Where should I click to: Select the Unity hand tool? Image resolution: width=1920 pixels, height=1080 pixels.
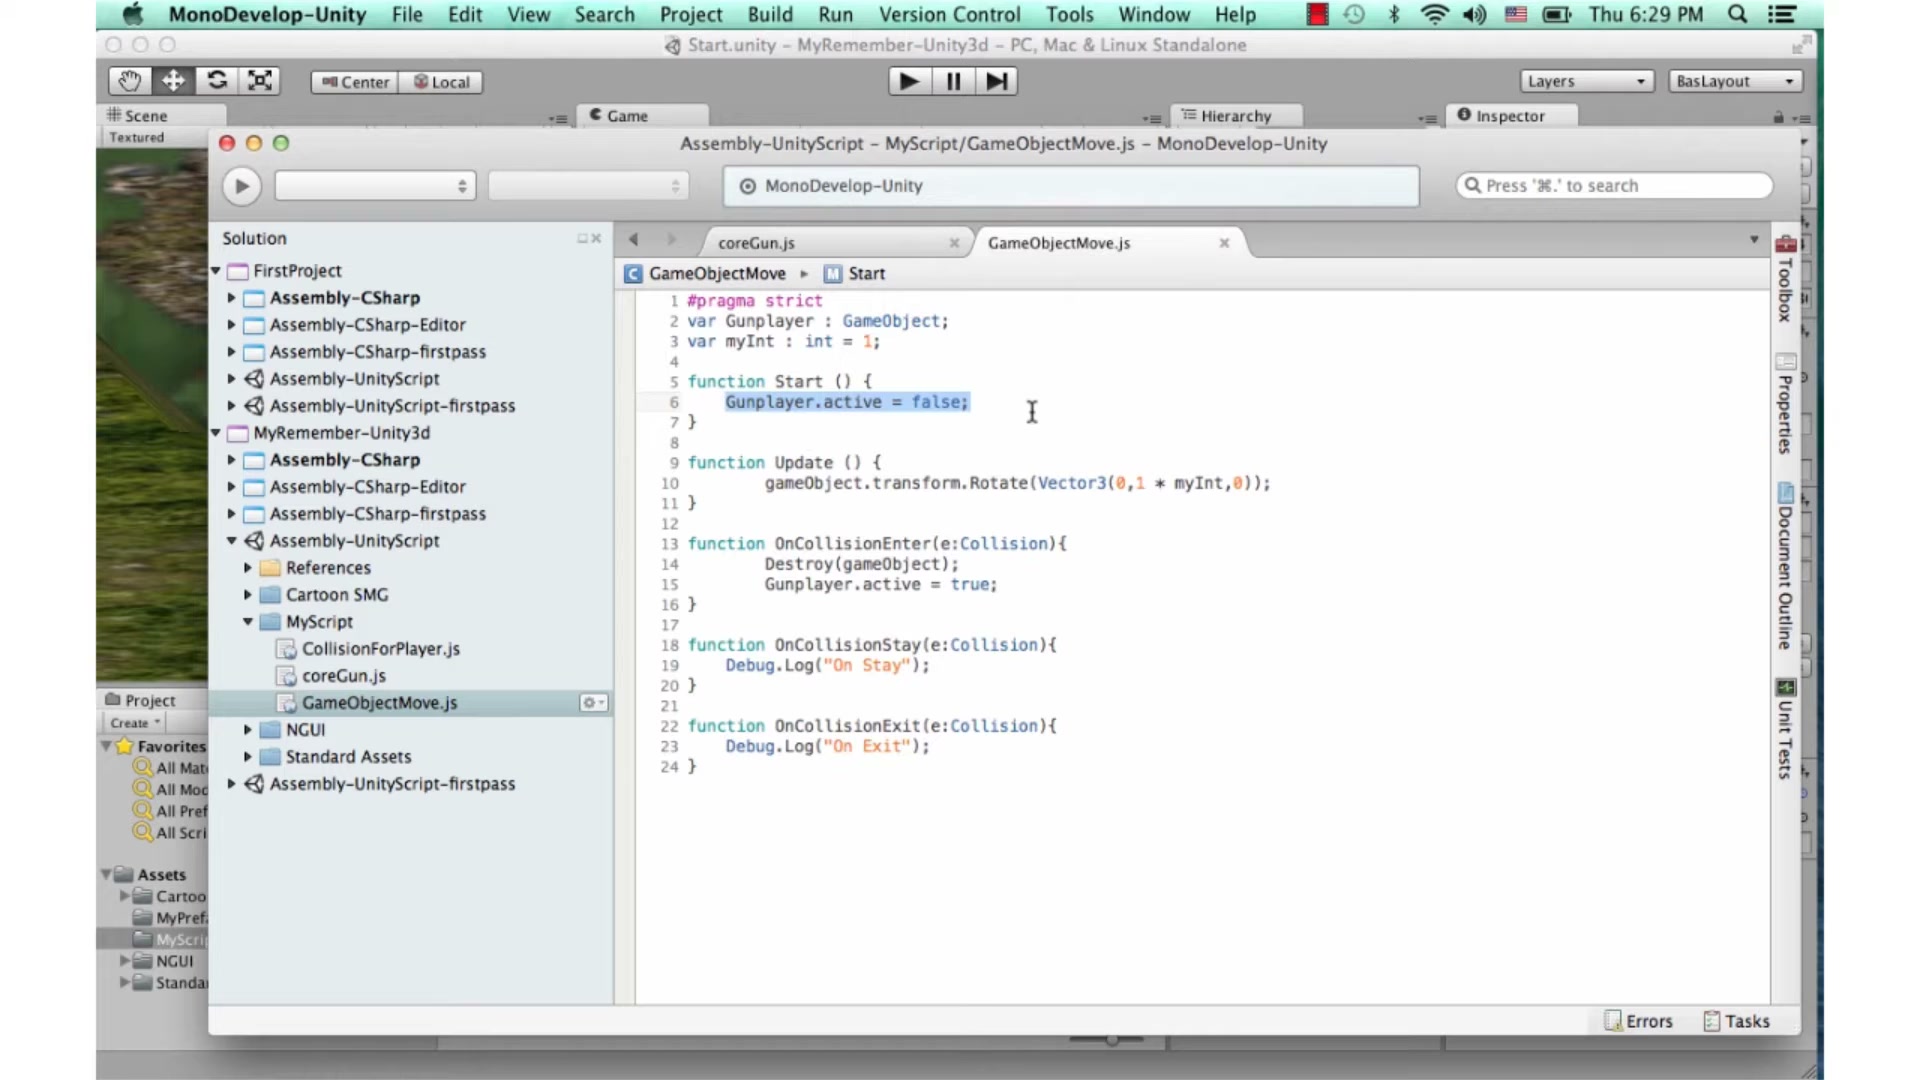click(130, 81)
